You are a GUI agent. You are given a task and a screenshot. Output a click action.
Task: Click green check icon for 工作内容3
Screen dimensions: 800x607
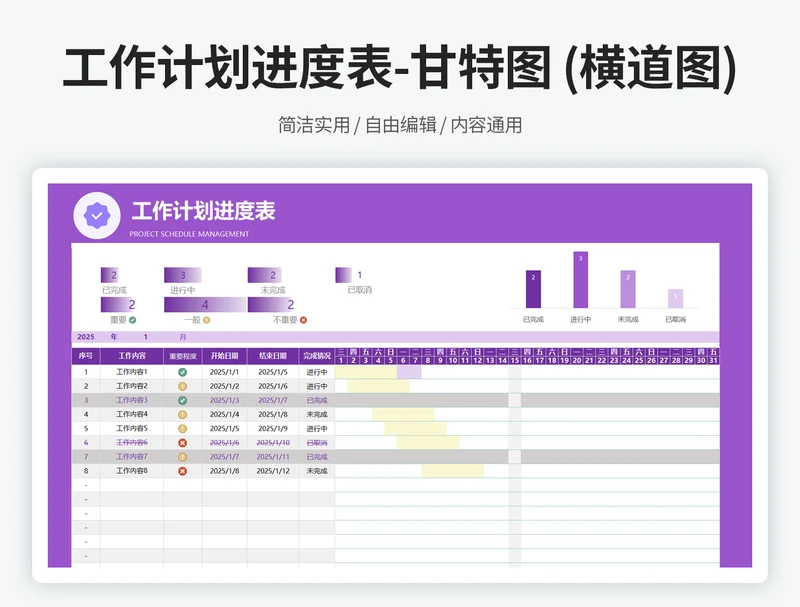[182, 400]
